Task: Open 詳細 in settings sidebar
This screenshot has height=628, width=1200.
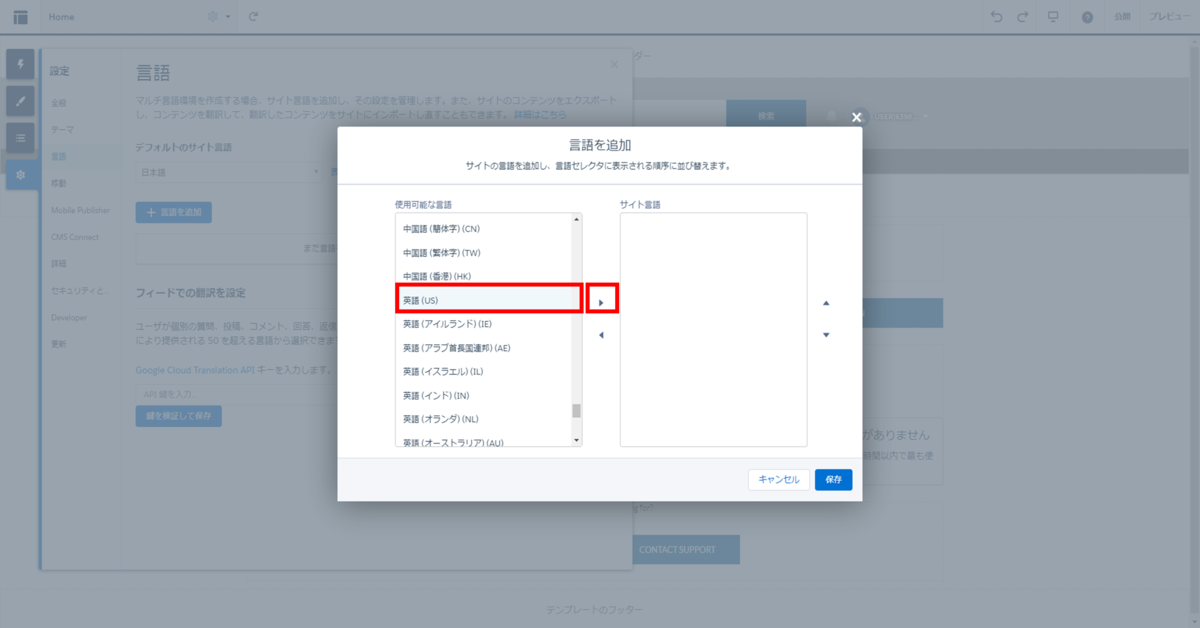Action: (x=58, y=263)
